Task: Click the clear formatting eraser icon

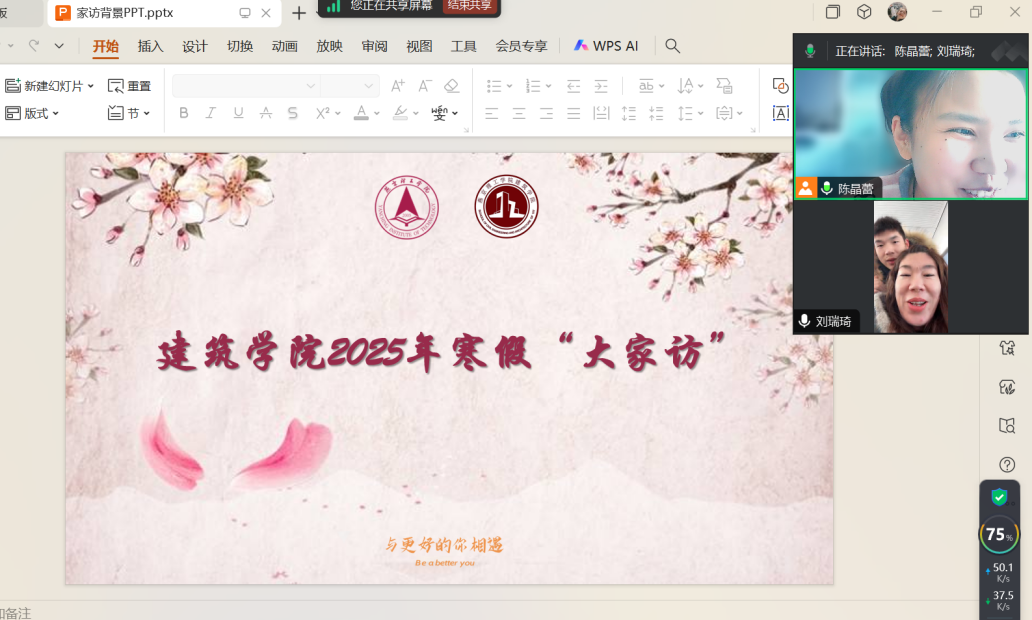Action: pos(451,86)
